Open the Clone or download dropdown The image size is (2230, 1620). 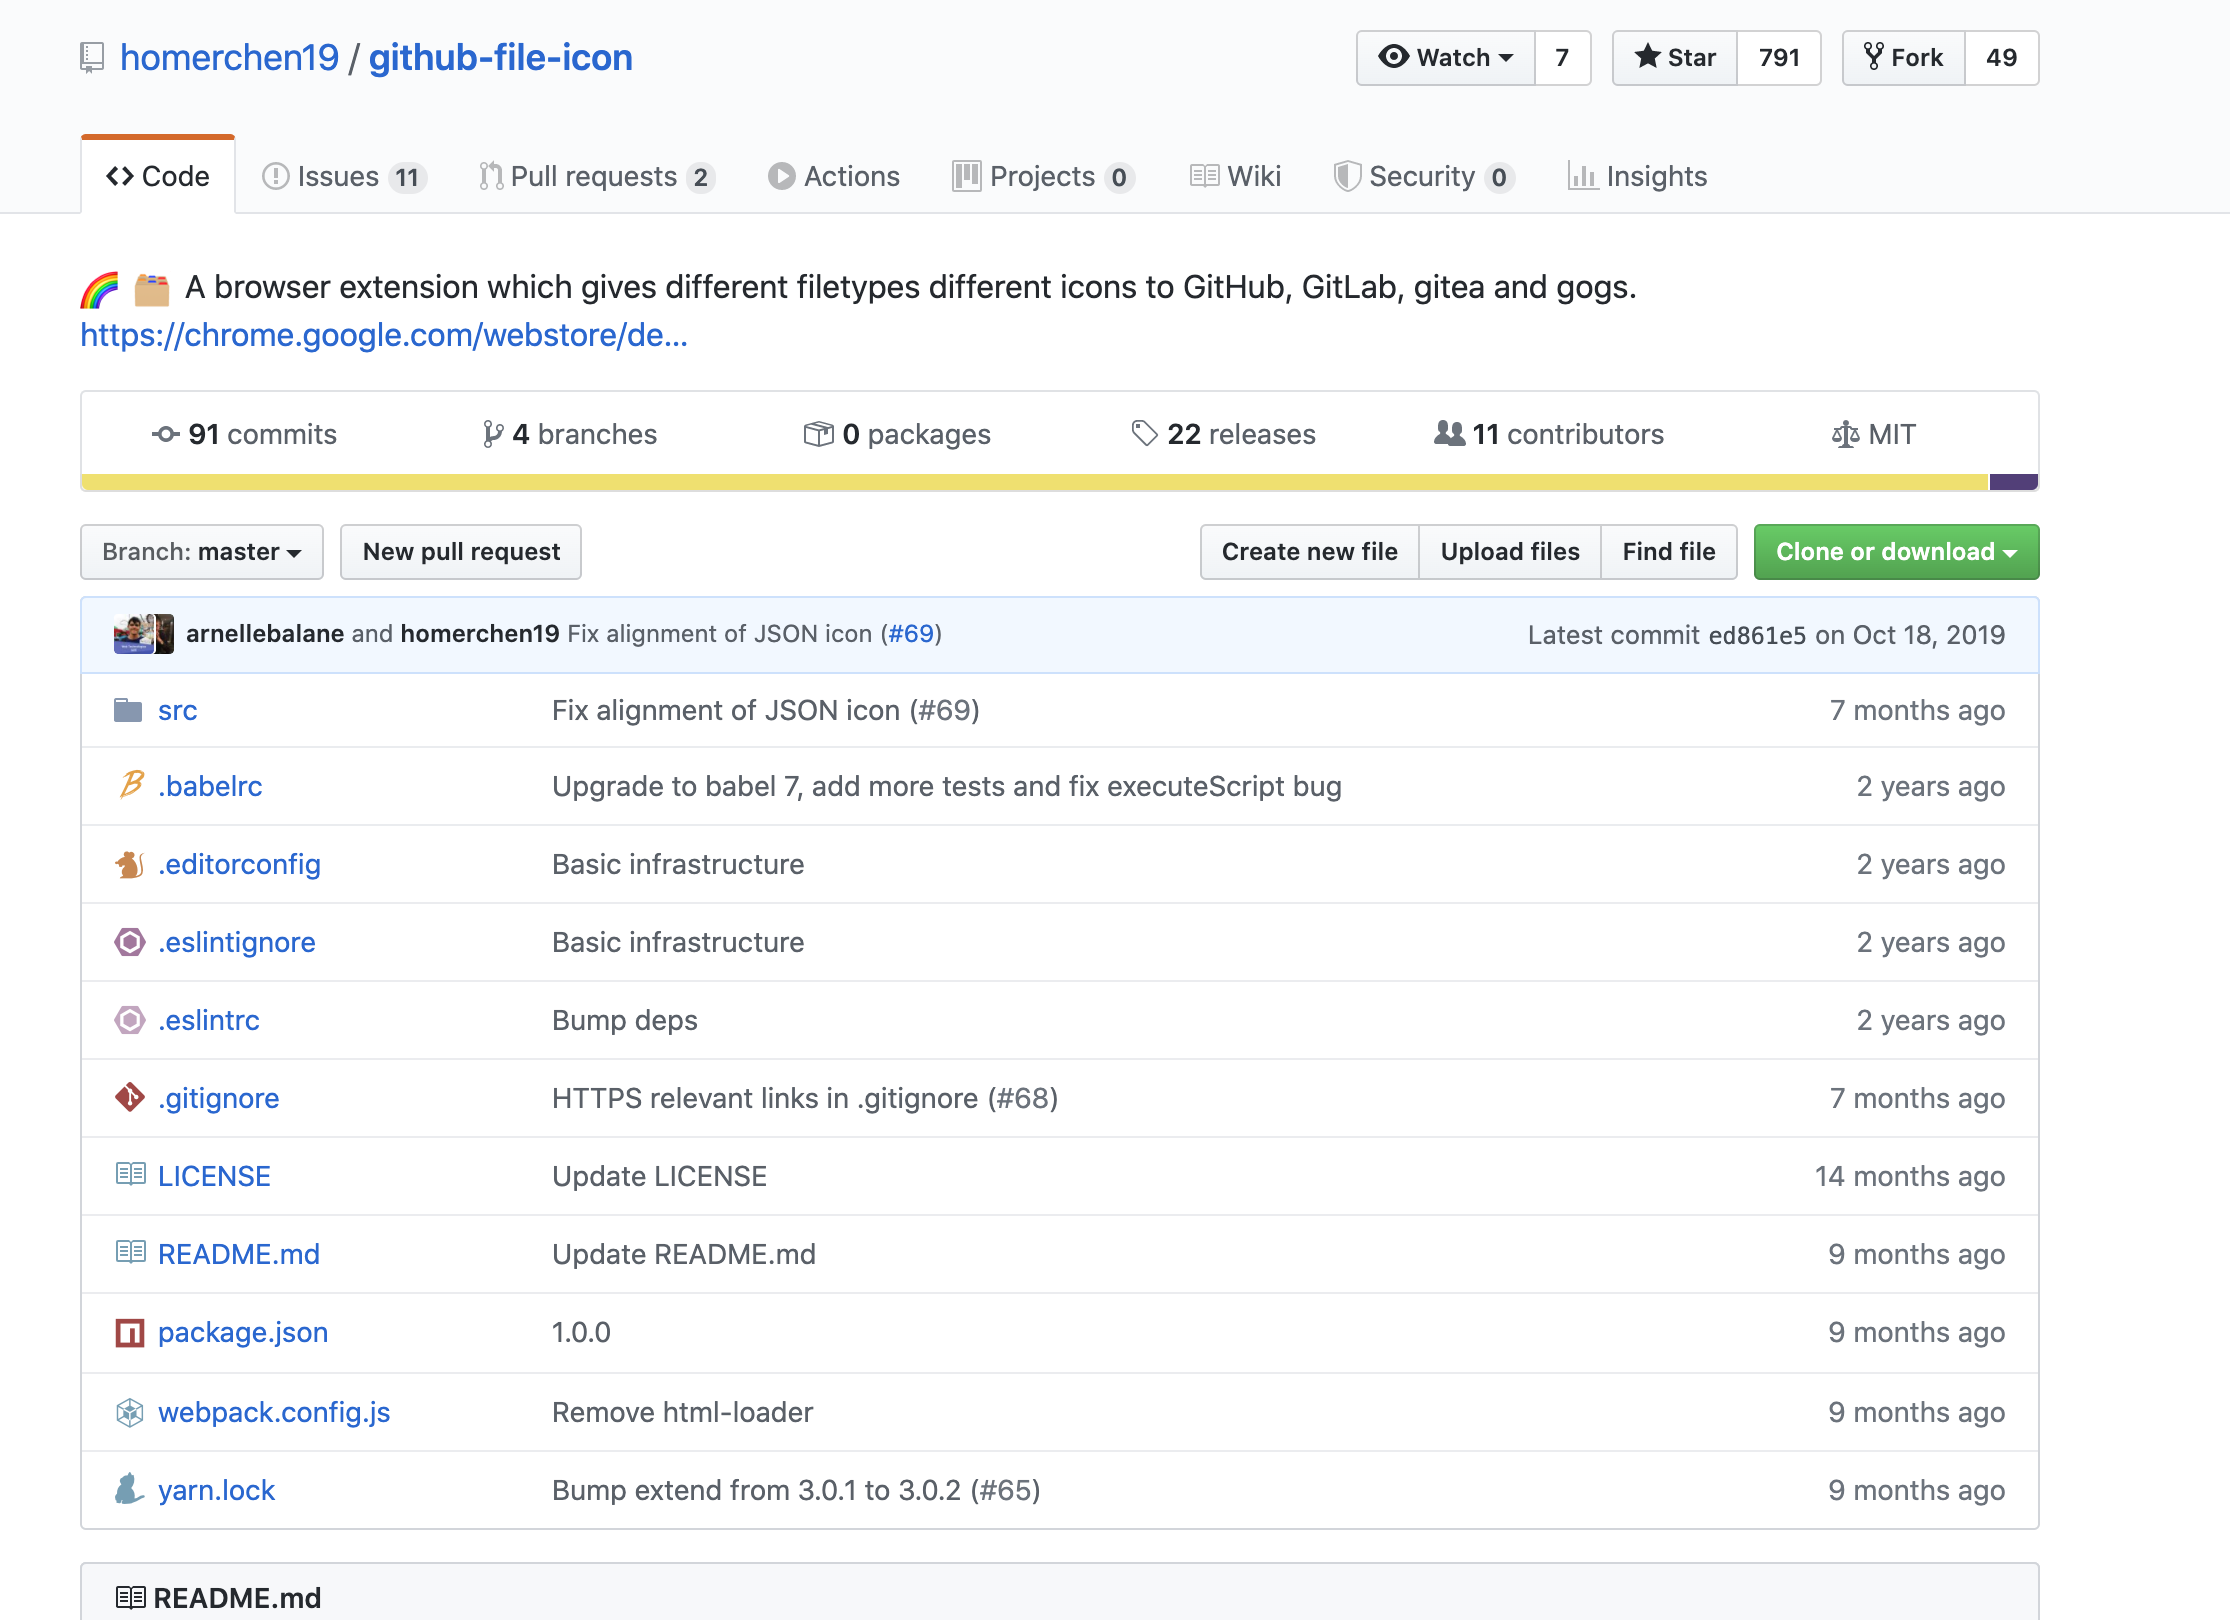pos(1895,552)
